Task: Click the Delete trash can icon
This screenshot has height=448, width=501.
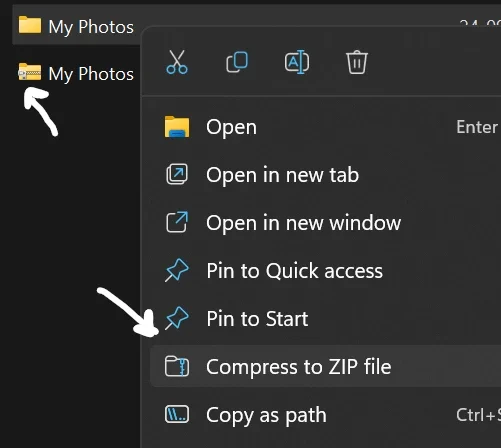Action: pos(357,62)
